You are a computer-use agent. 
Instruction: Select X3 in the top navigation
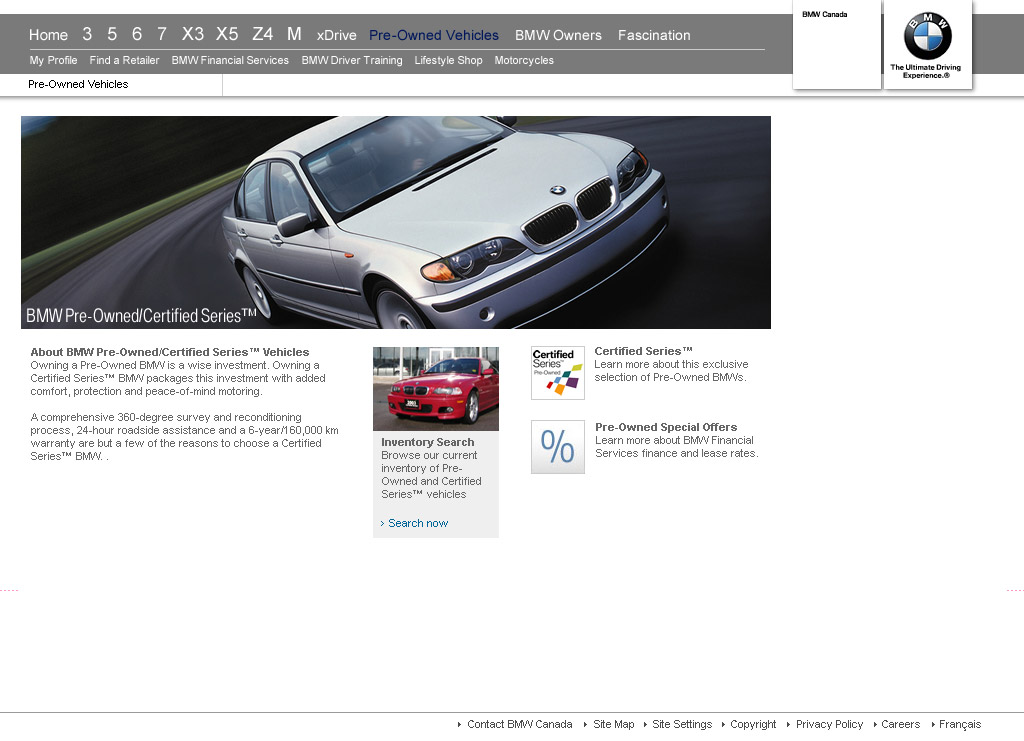pos(193,34)
